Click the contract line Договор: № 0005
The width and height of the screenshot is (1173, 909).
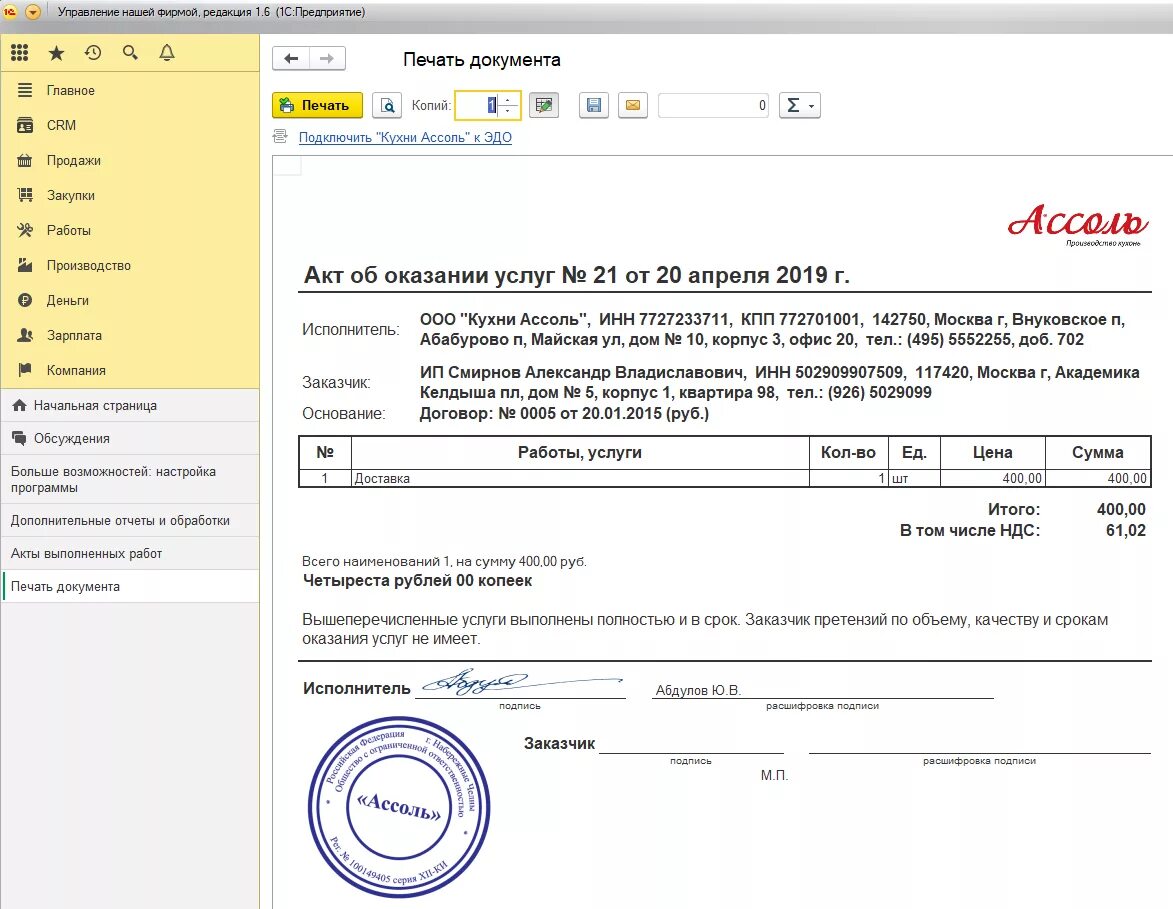[564, 413]
